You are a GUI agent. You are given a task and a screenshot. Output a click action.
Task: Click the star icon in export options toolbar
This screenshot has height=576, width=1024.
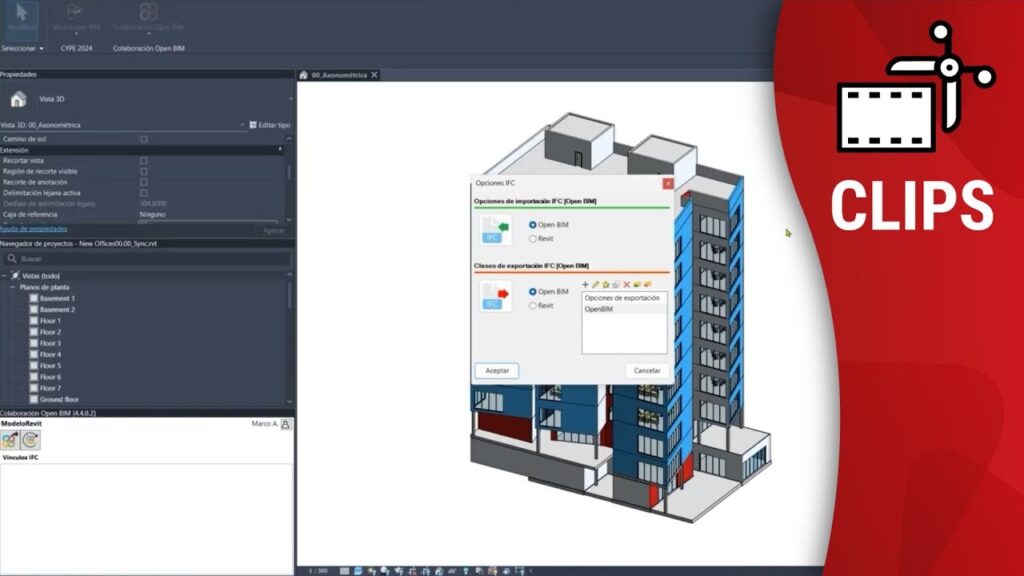606,285
